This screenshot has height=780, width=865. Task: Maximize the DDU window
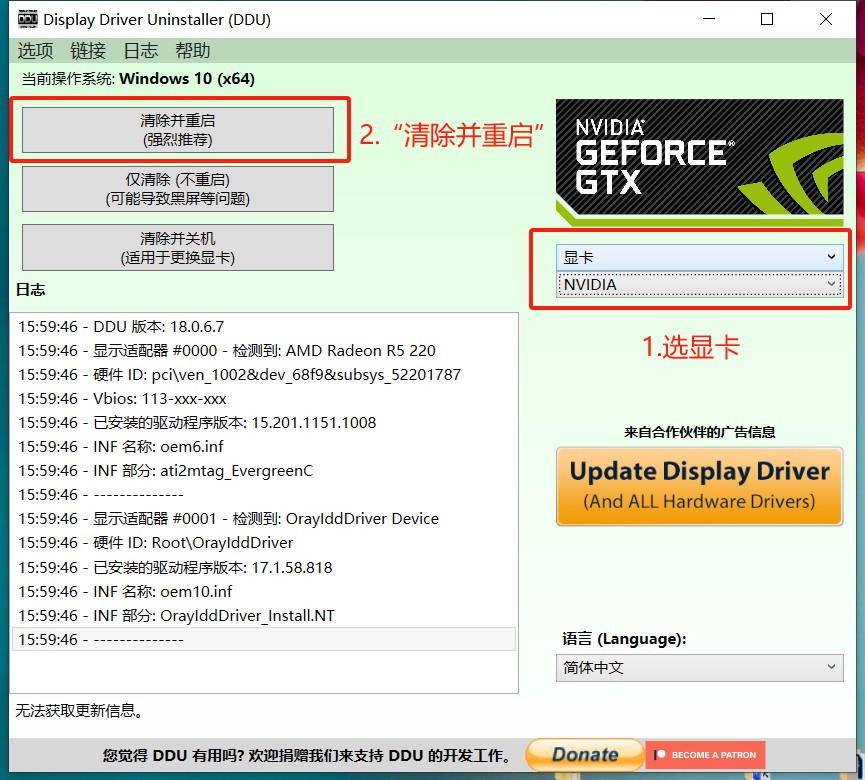[767, 19]
